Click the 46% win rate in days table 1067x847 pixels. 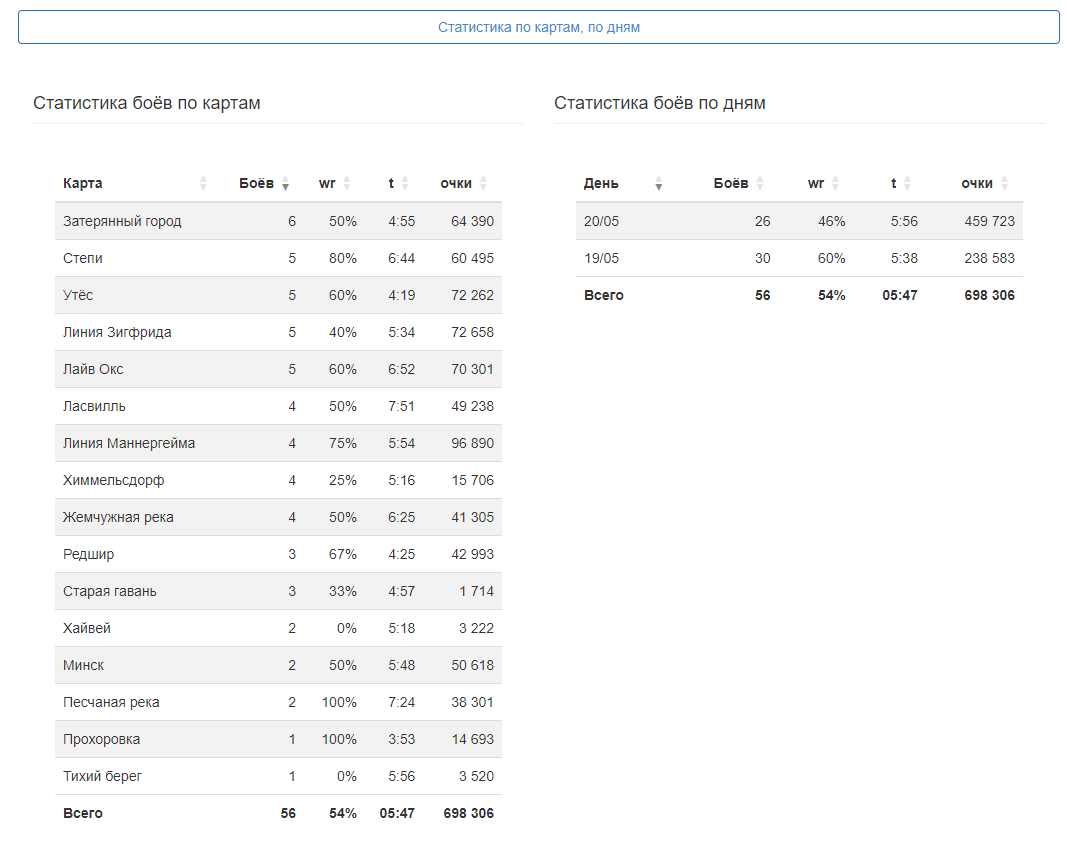point(832,221)
